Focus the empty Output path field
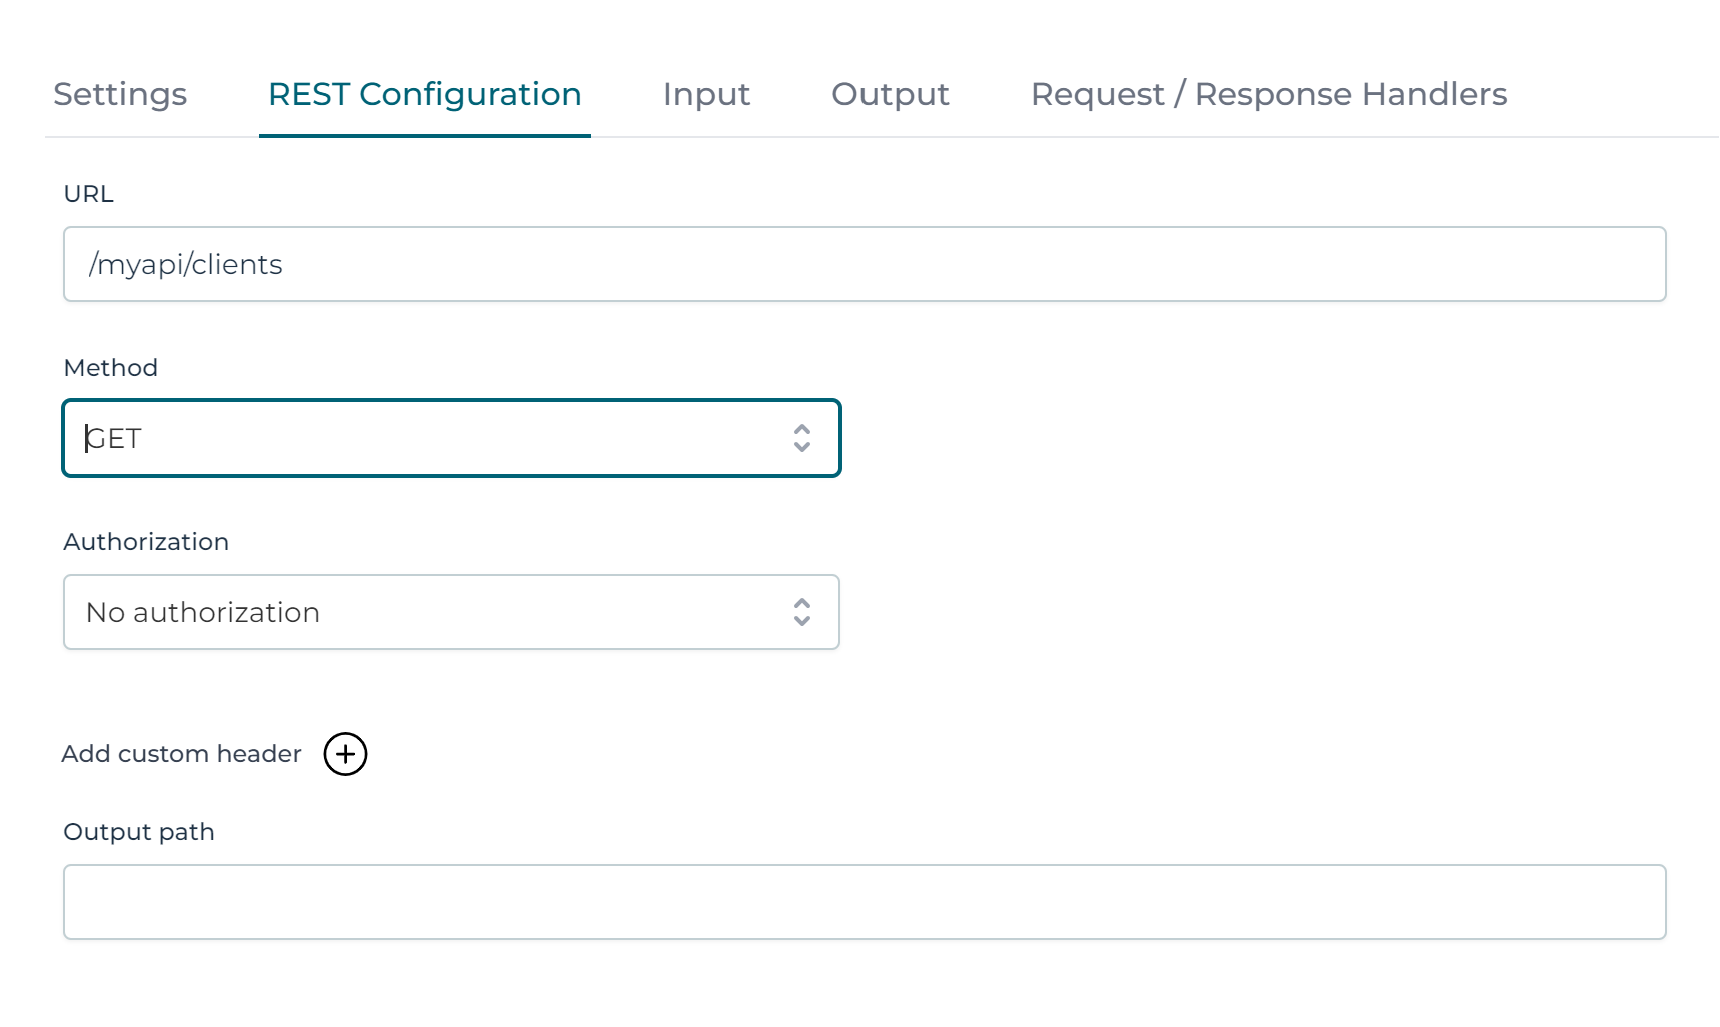 (x=864, y=902)
